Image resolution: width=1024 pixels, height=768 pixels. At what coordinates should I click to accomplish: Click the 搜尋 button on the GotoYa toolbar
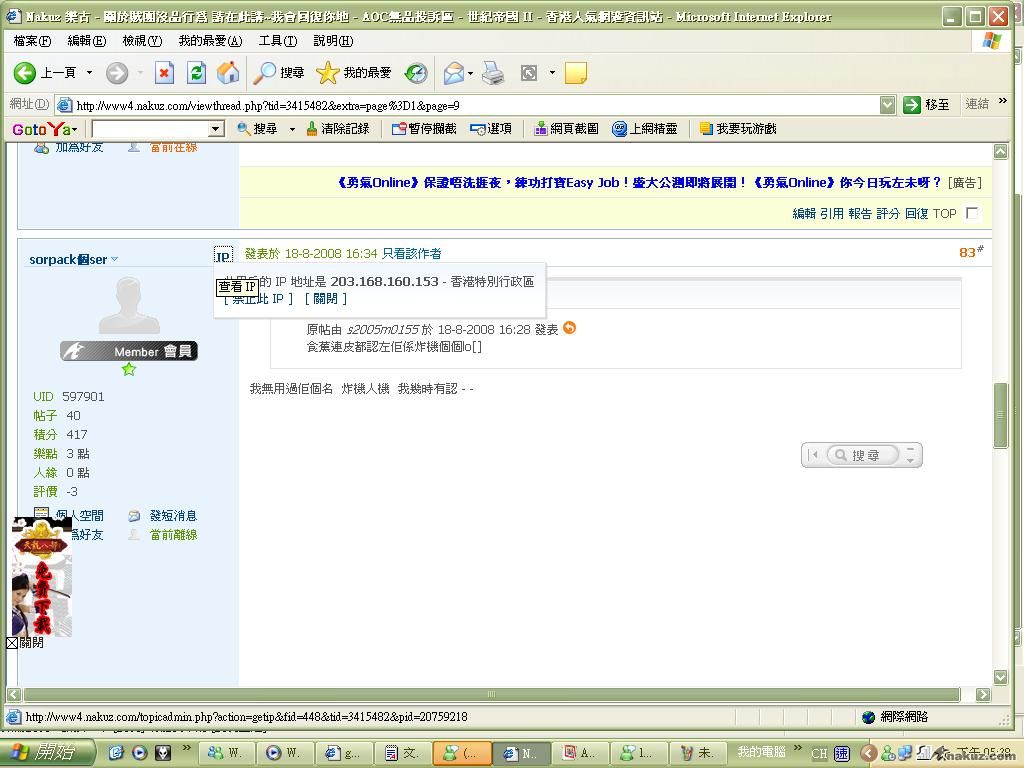(x=257, y=129)
